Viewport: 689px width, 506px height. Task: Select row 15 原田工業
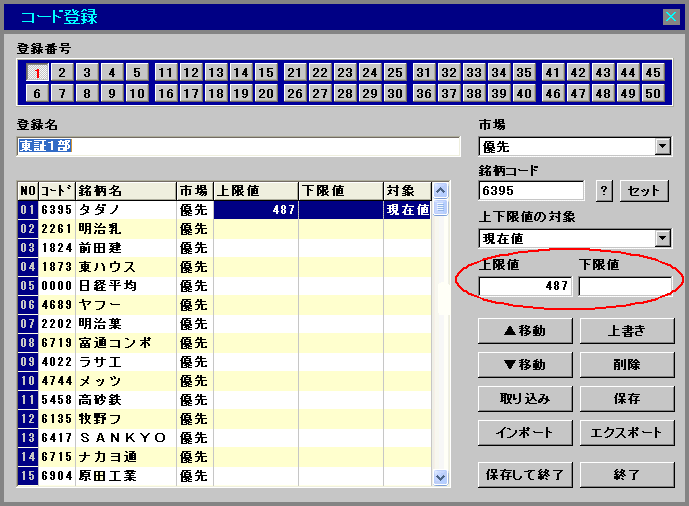[224, 476]
